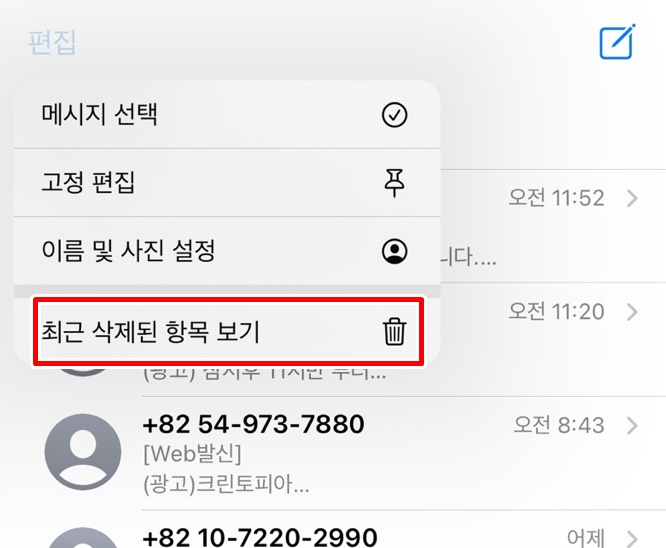Click the person circle icon in the menu
Image resolution: width=666 pixels, height=548 pixels.
(x=394, y=251)
